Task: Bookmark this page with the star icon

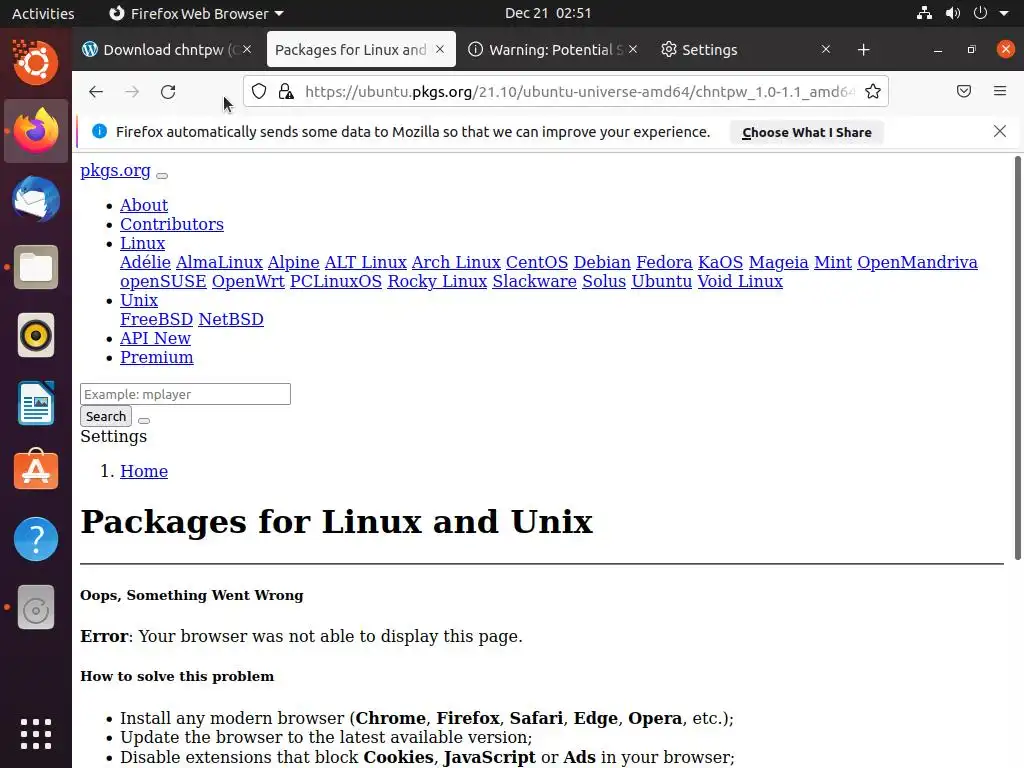Action: 872,91
